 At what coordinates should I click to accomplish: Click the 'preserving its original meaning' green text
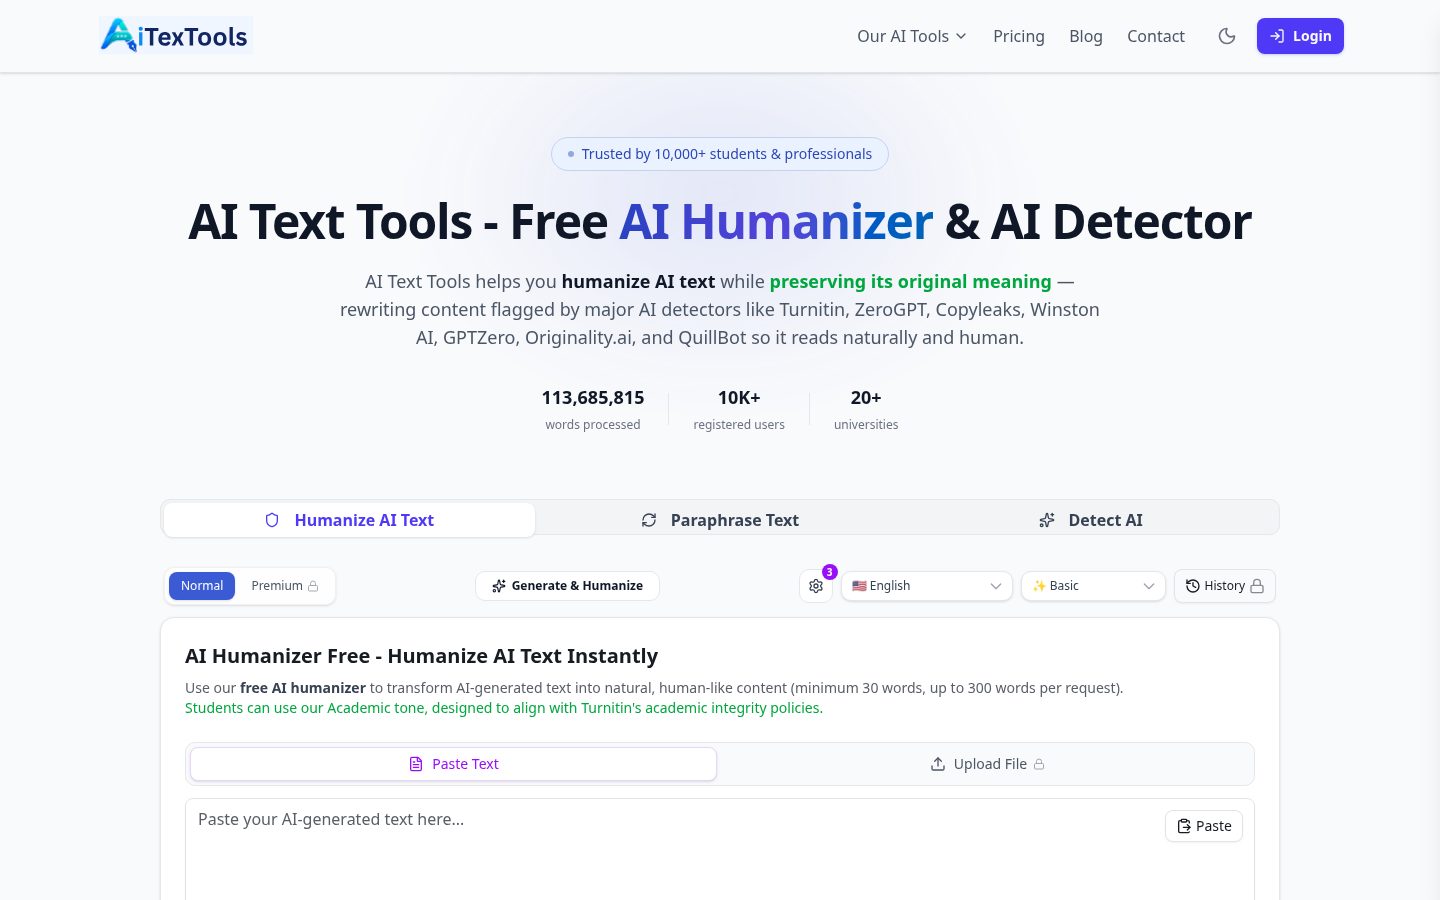click(910, 282)
